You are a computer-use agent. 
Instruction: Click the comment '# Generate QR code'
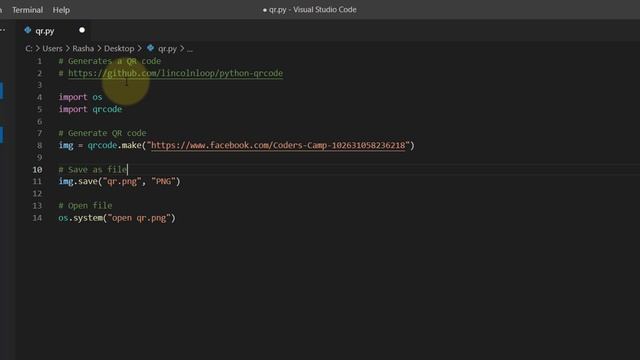click(102, 133)
